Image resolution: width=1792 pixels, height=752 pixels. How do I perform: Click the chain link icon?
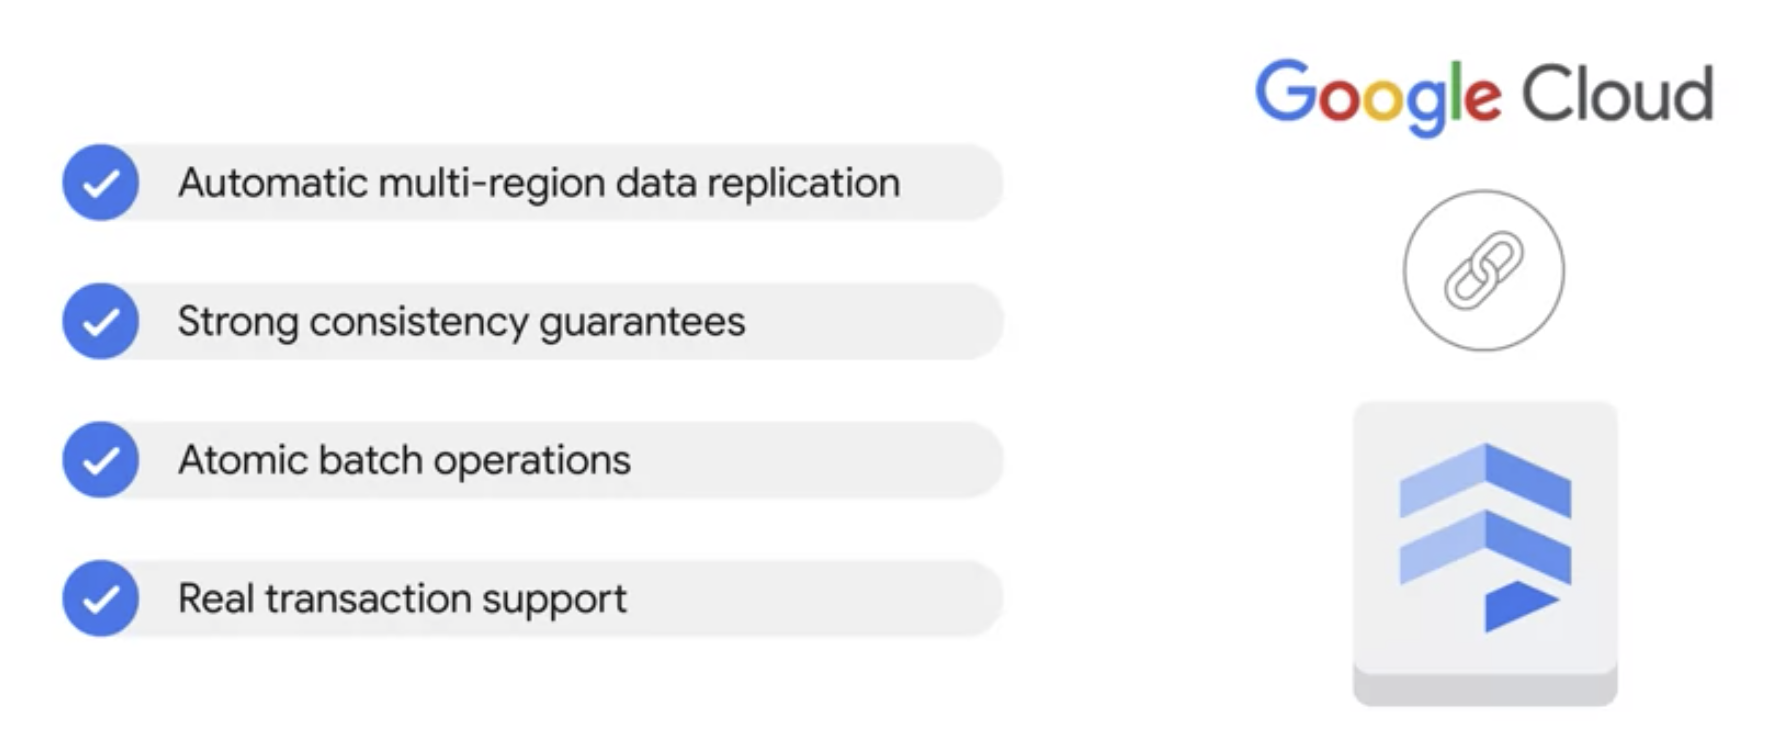[x=1484, y=270]
